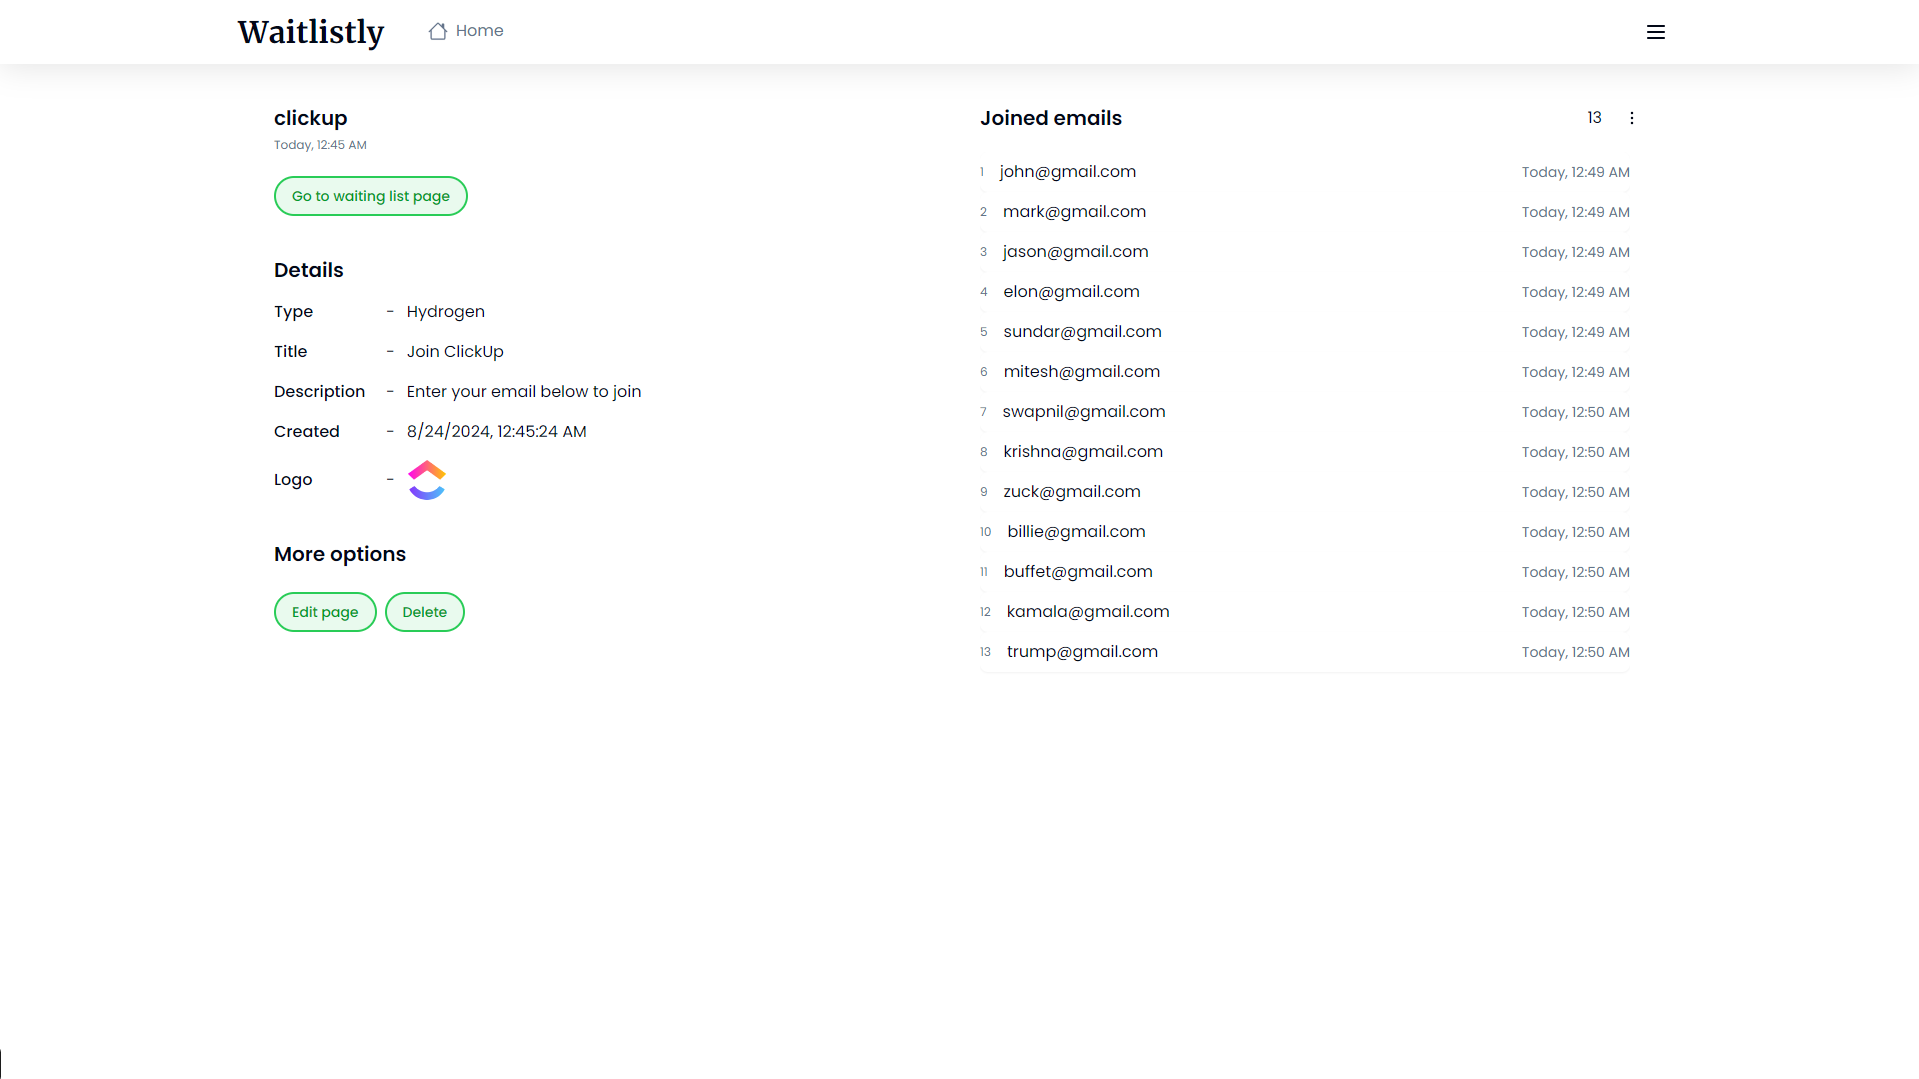1919x1079 pixels.
Task: Click the timestamp beside trump@gmail.com
Action: 1576,652
